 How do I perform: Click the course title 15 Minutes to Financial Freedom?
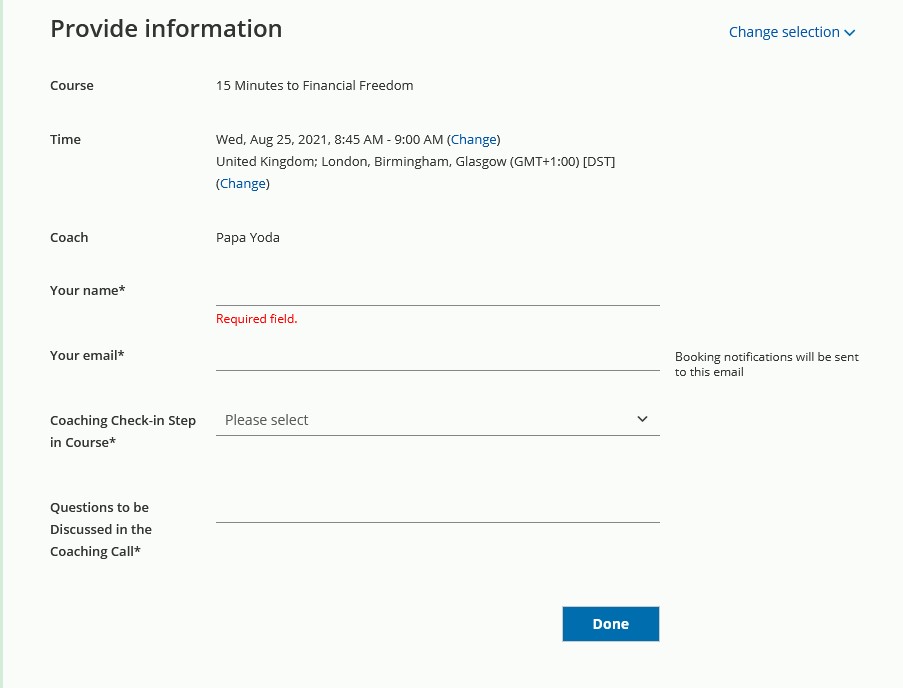[x=314, y=85]
